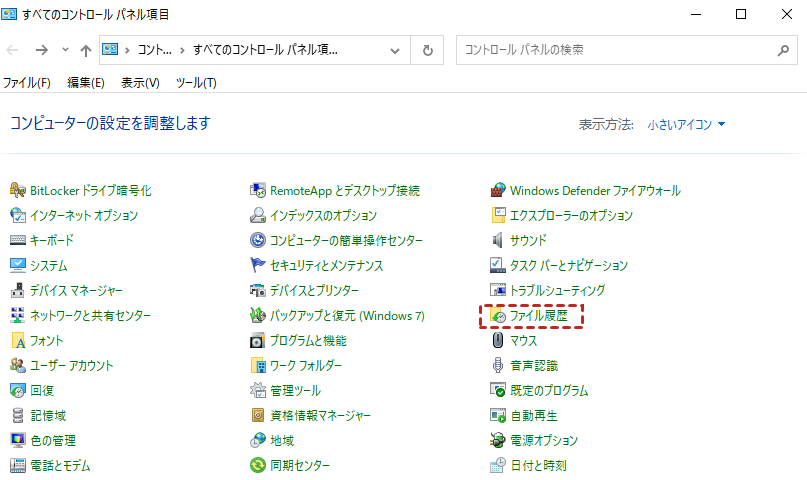Open the 編集(E) menu
807x480 pixels.
(x=86, y=83)
